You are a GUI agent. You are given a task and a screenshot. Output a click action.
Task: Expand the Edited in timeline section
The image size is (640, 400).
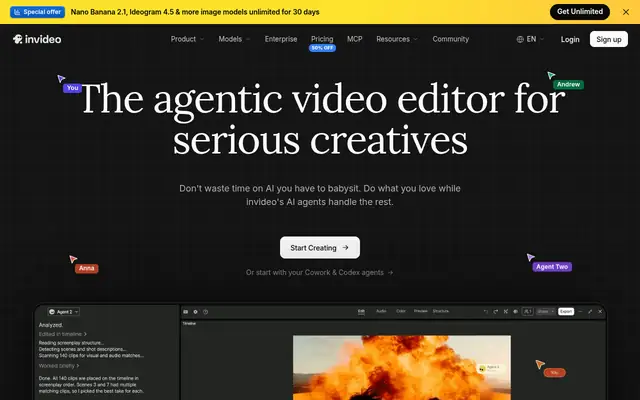62,334
